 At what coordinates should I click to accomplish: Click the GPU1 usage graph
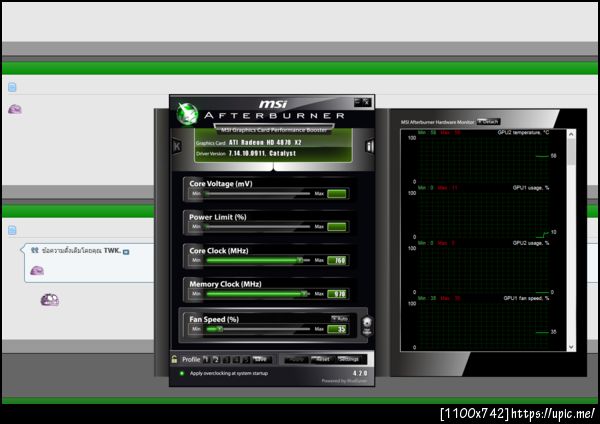pyautogui.click(x=484, y=214)
